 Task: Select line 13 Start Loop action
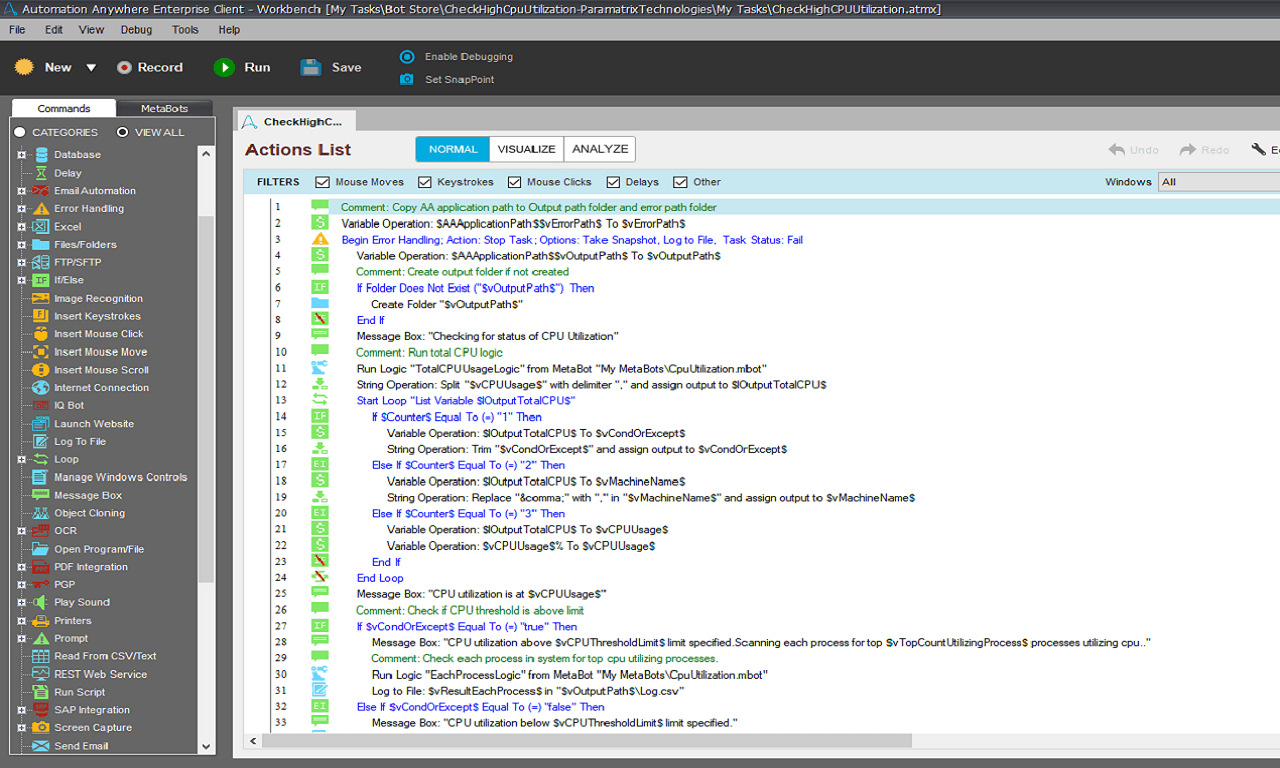coord(466,400)
